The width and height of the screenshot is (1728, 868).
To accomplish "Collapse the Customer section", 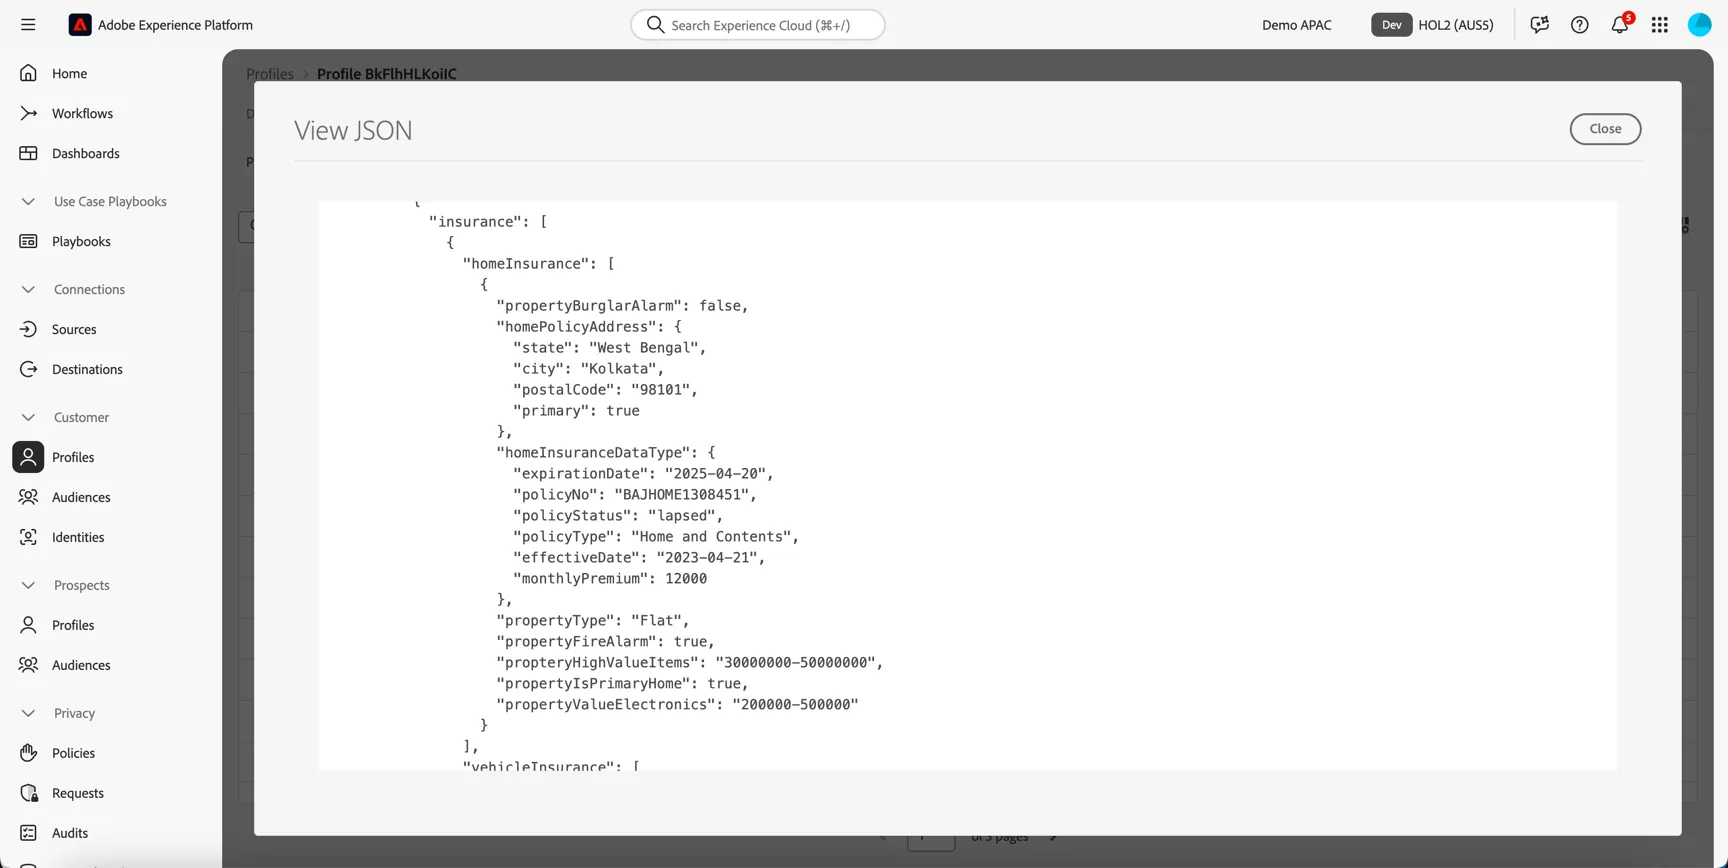I will click(28, 417).
